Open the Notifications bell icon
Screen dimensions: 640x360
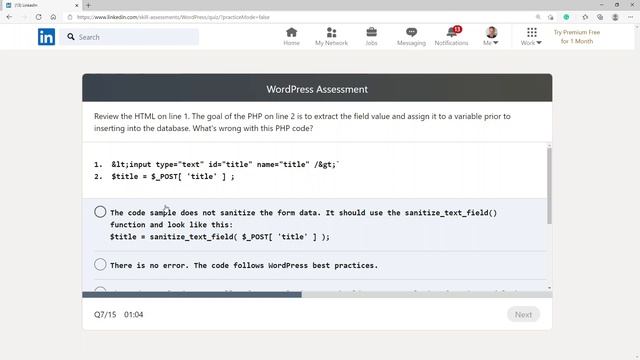point(452,32)
